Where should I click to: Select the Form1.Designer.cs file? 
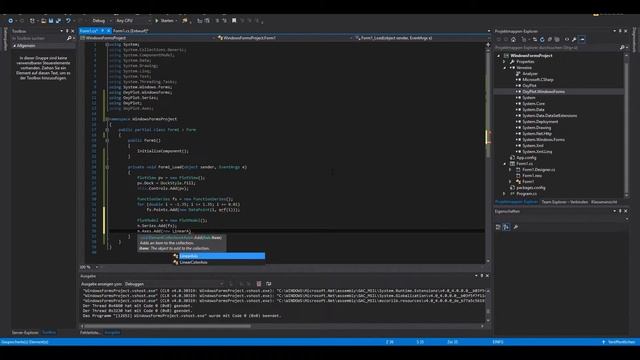538,170
